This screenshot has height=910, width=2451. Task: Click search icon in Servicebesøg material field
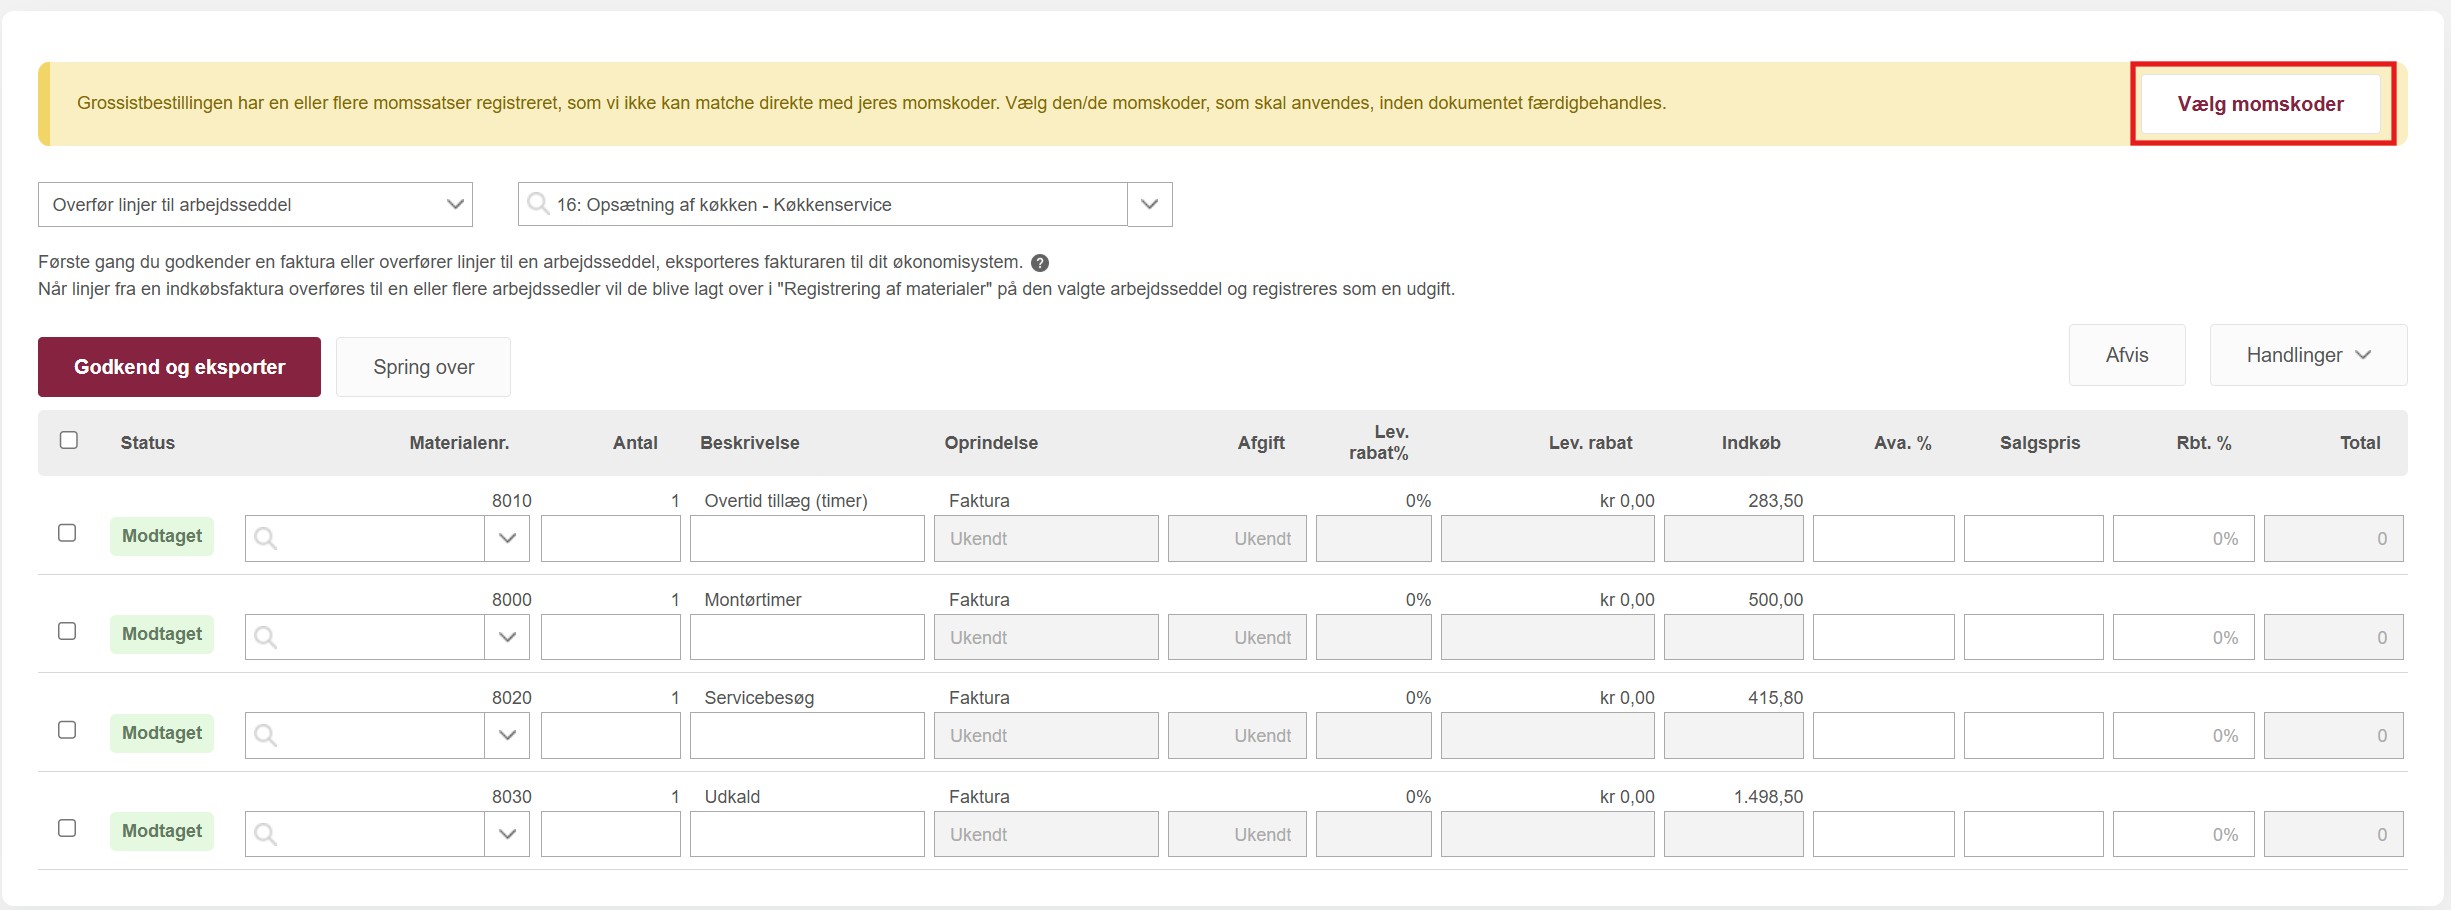point(265,735)
